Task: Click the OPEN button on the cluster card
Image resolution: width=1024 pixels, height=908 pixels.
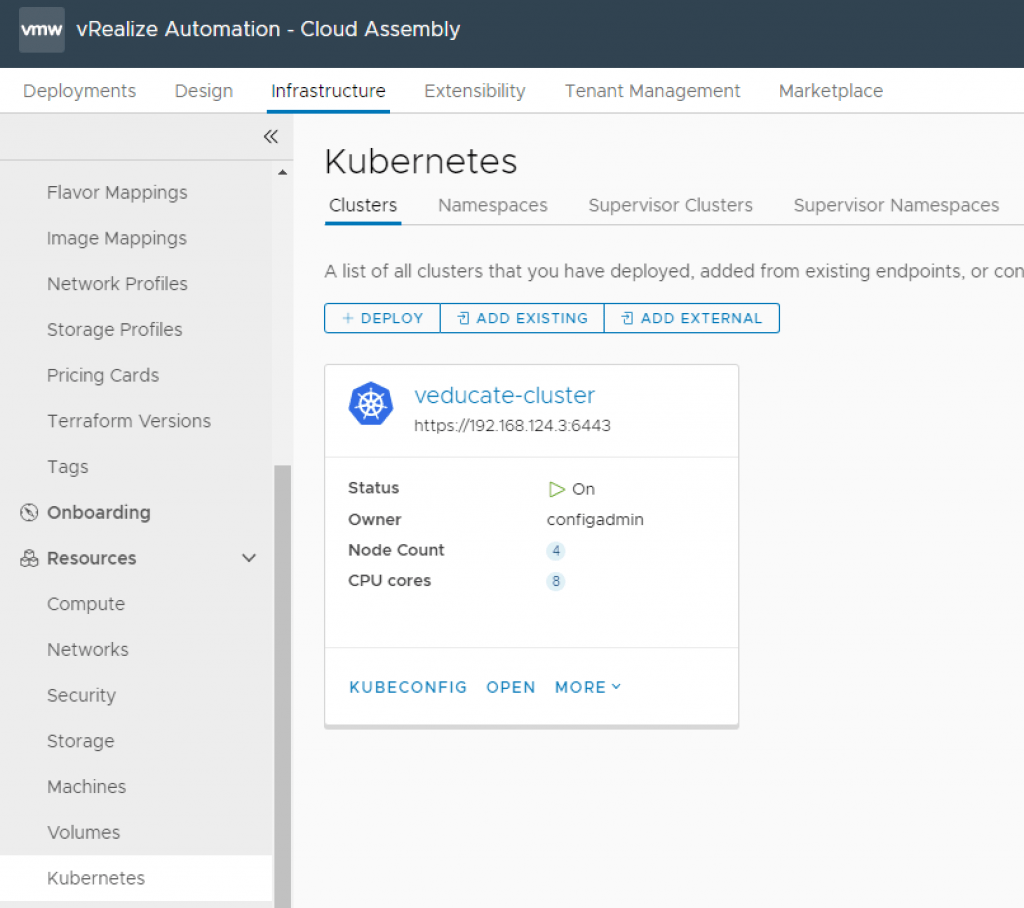Action: (x=511, y=687)
